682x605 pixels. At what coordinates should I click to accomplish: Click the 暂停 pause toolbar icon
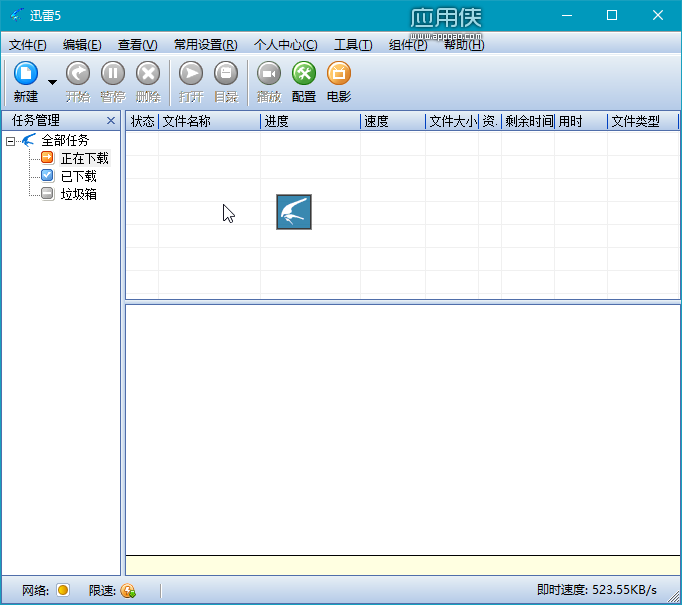113,73
